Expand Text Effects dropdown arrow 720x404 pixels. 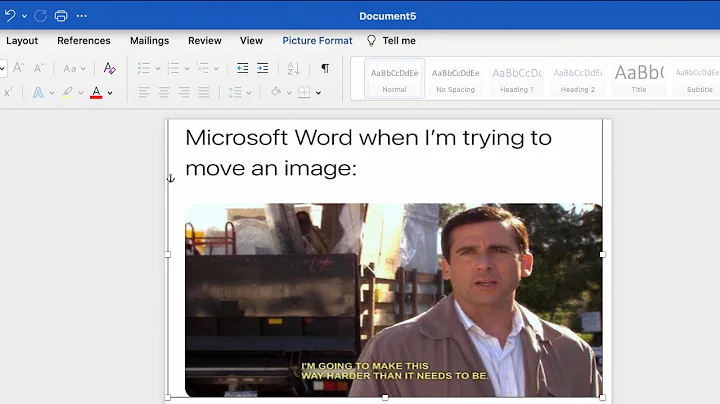point(51,93)
